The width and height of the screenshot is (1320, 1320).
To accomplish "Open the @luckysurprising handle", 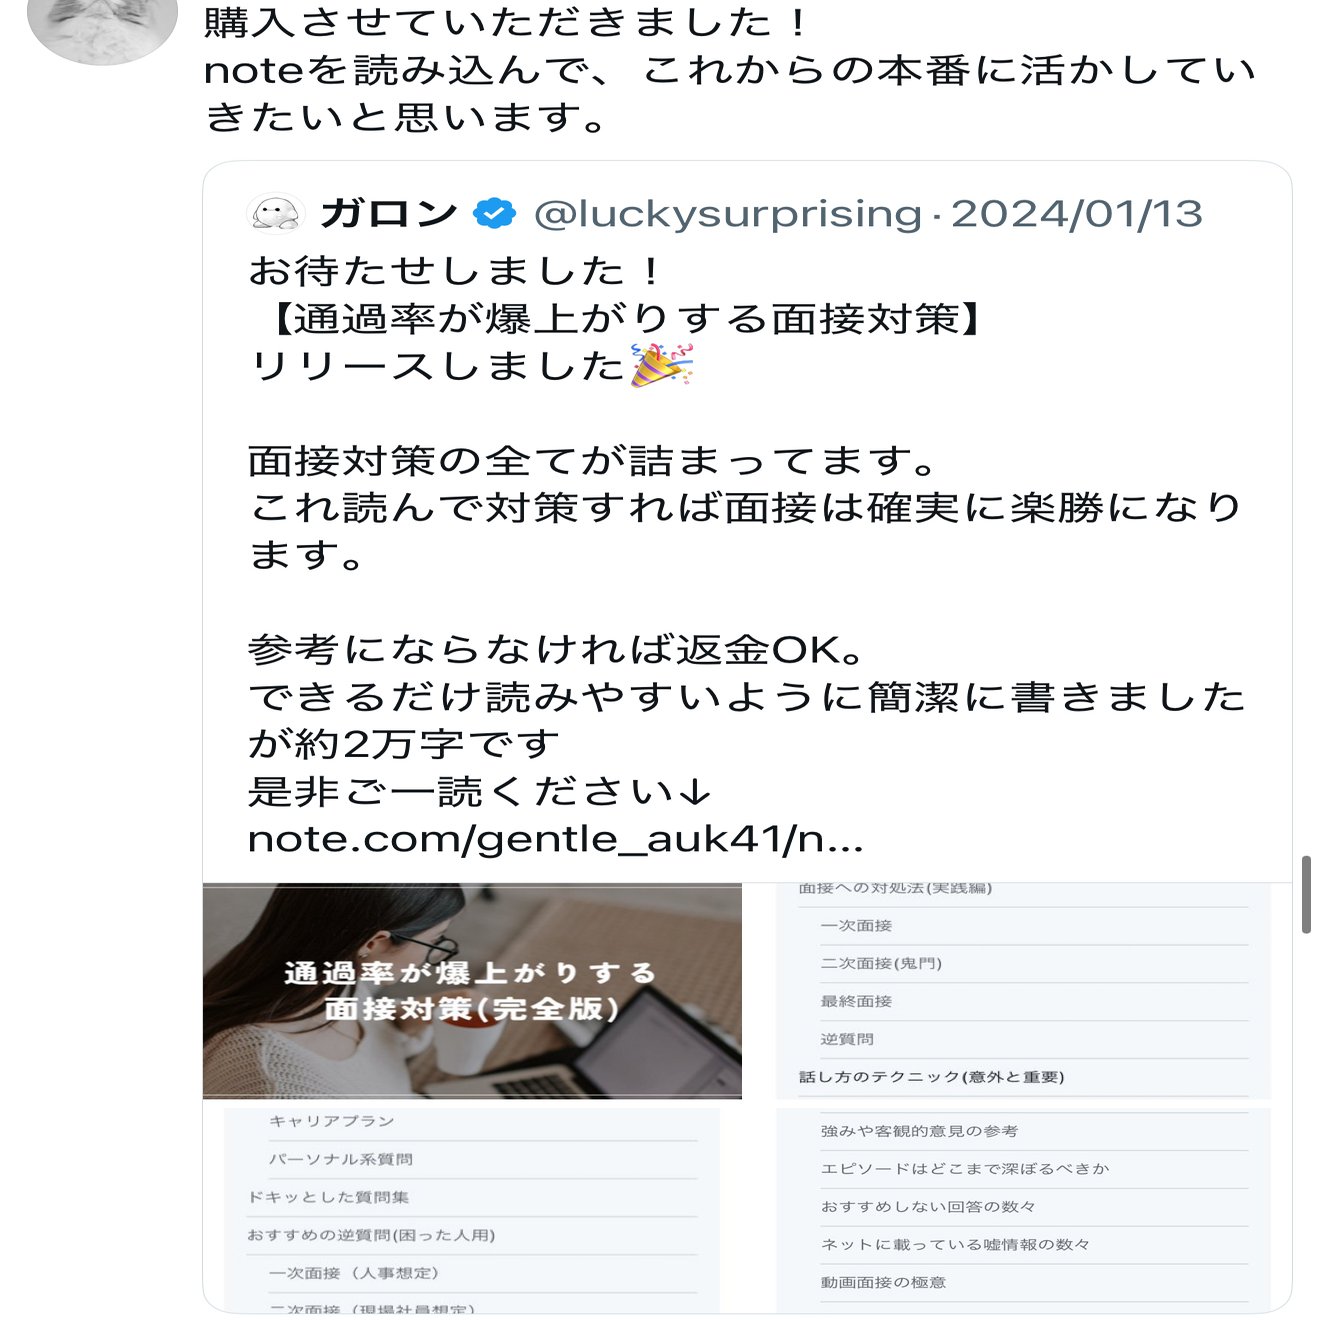I will (x=728, y=213).
